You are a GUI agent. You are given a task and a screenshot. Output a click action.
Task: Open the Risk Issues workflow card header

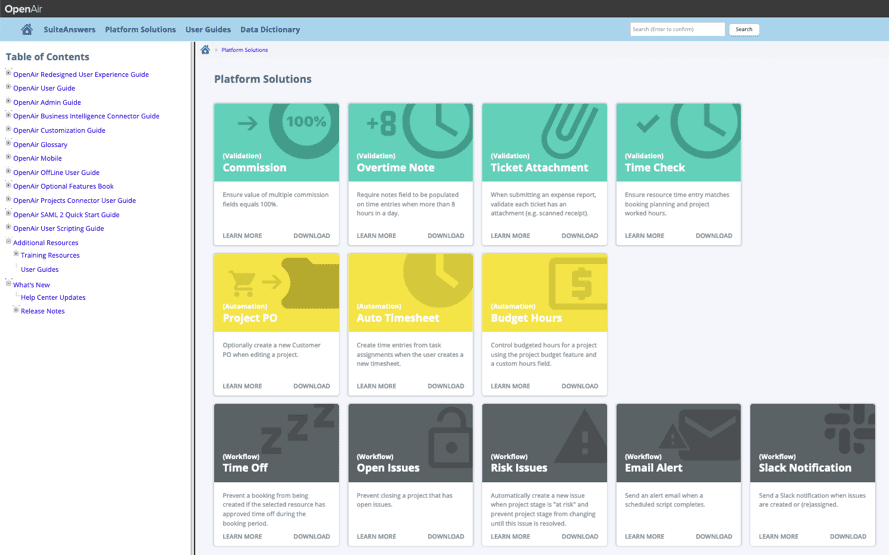click(x=545, y=443)
